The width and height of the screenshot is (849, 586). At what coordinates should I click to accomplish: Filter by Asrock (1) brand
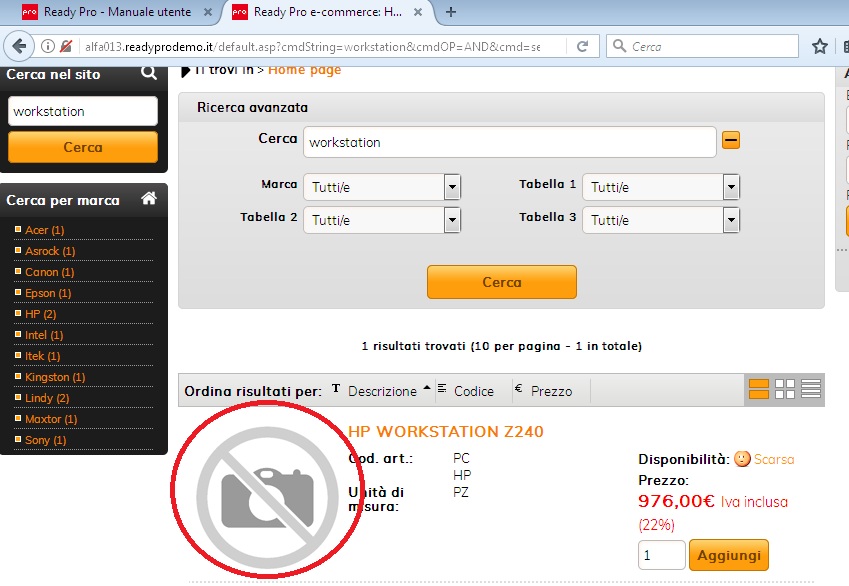pos(50,251)
